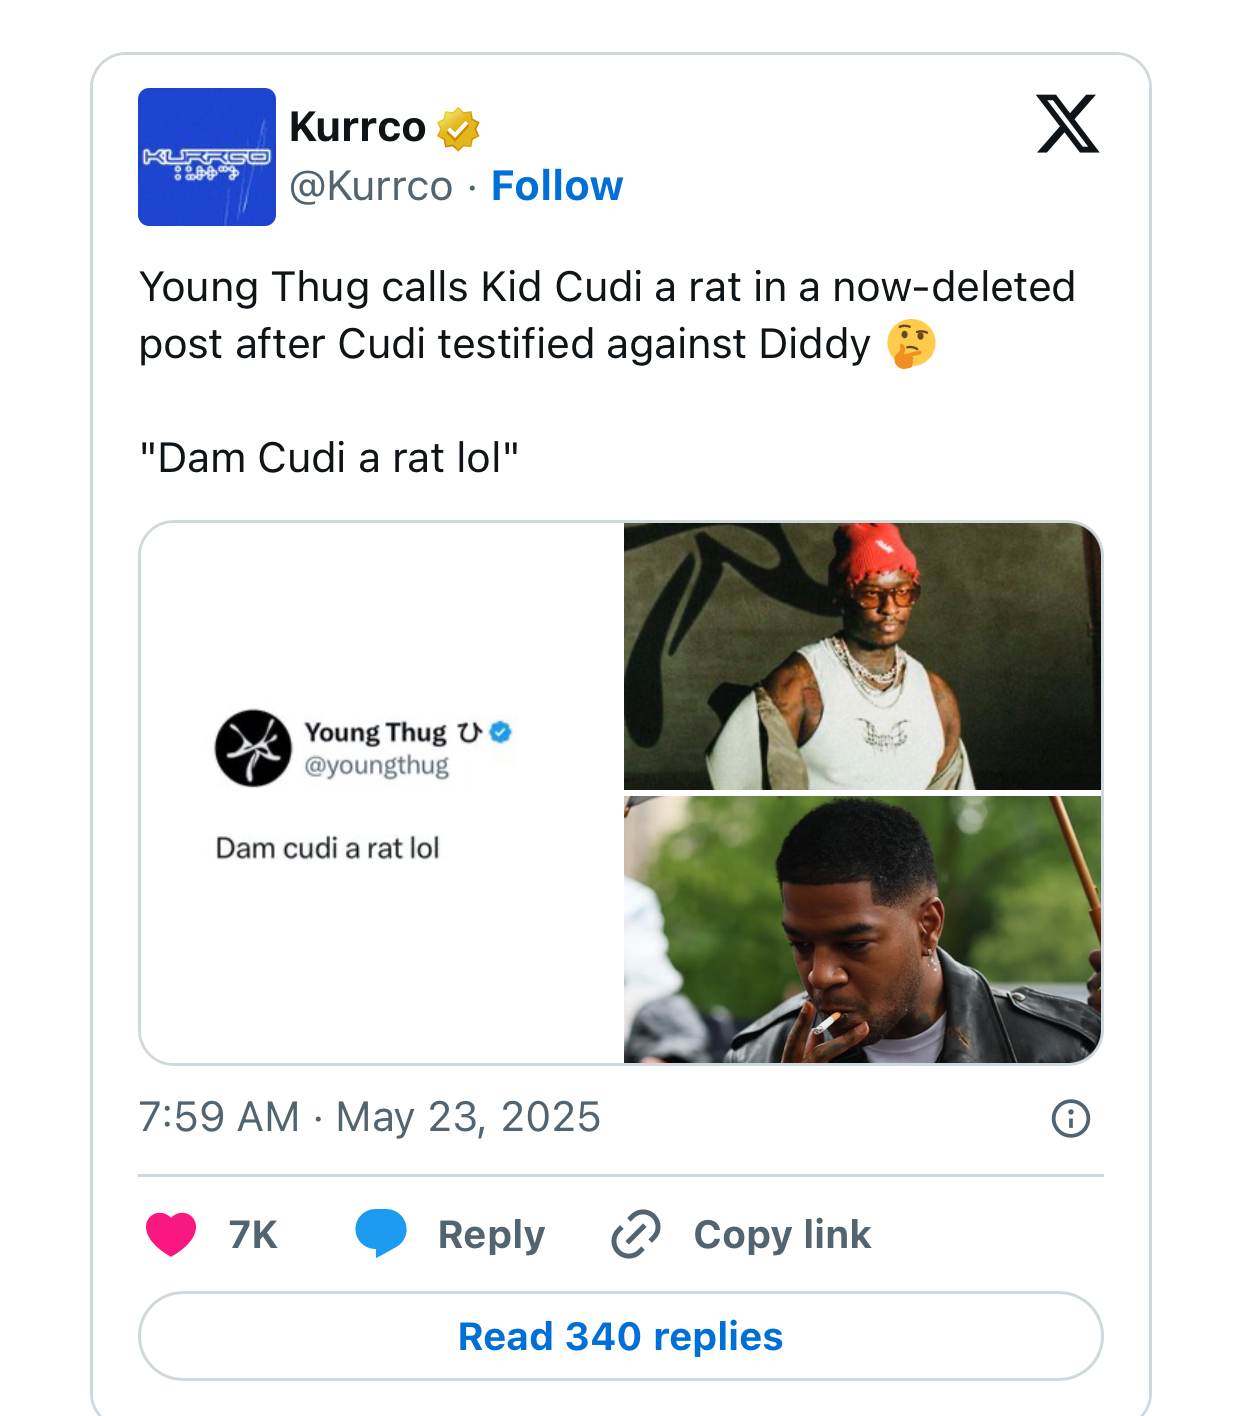Click the copy link chain icon
The height and width of the screenshot is (1416, 1242).
(x=636, y=1234)
